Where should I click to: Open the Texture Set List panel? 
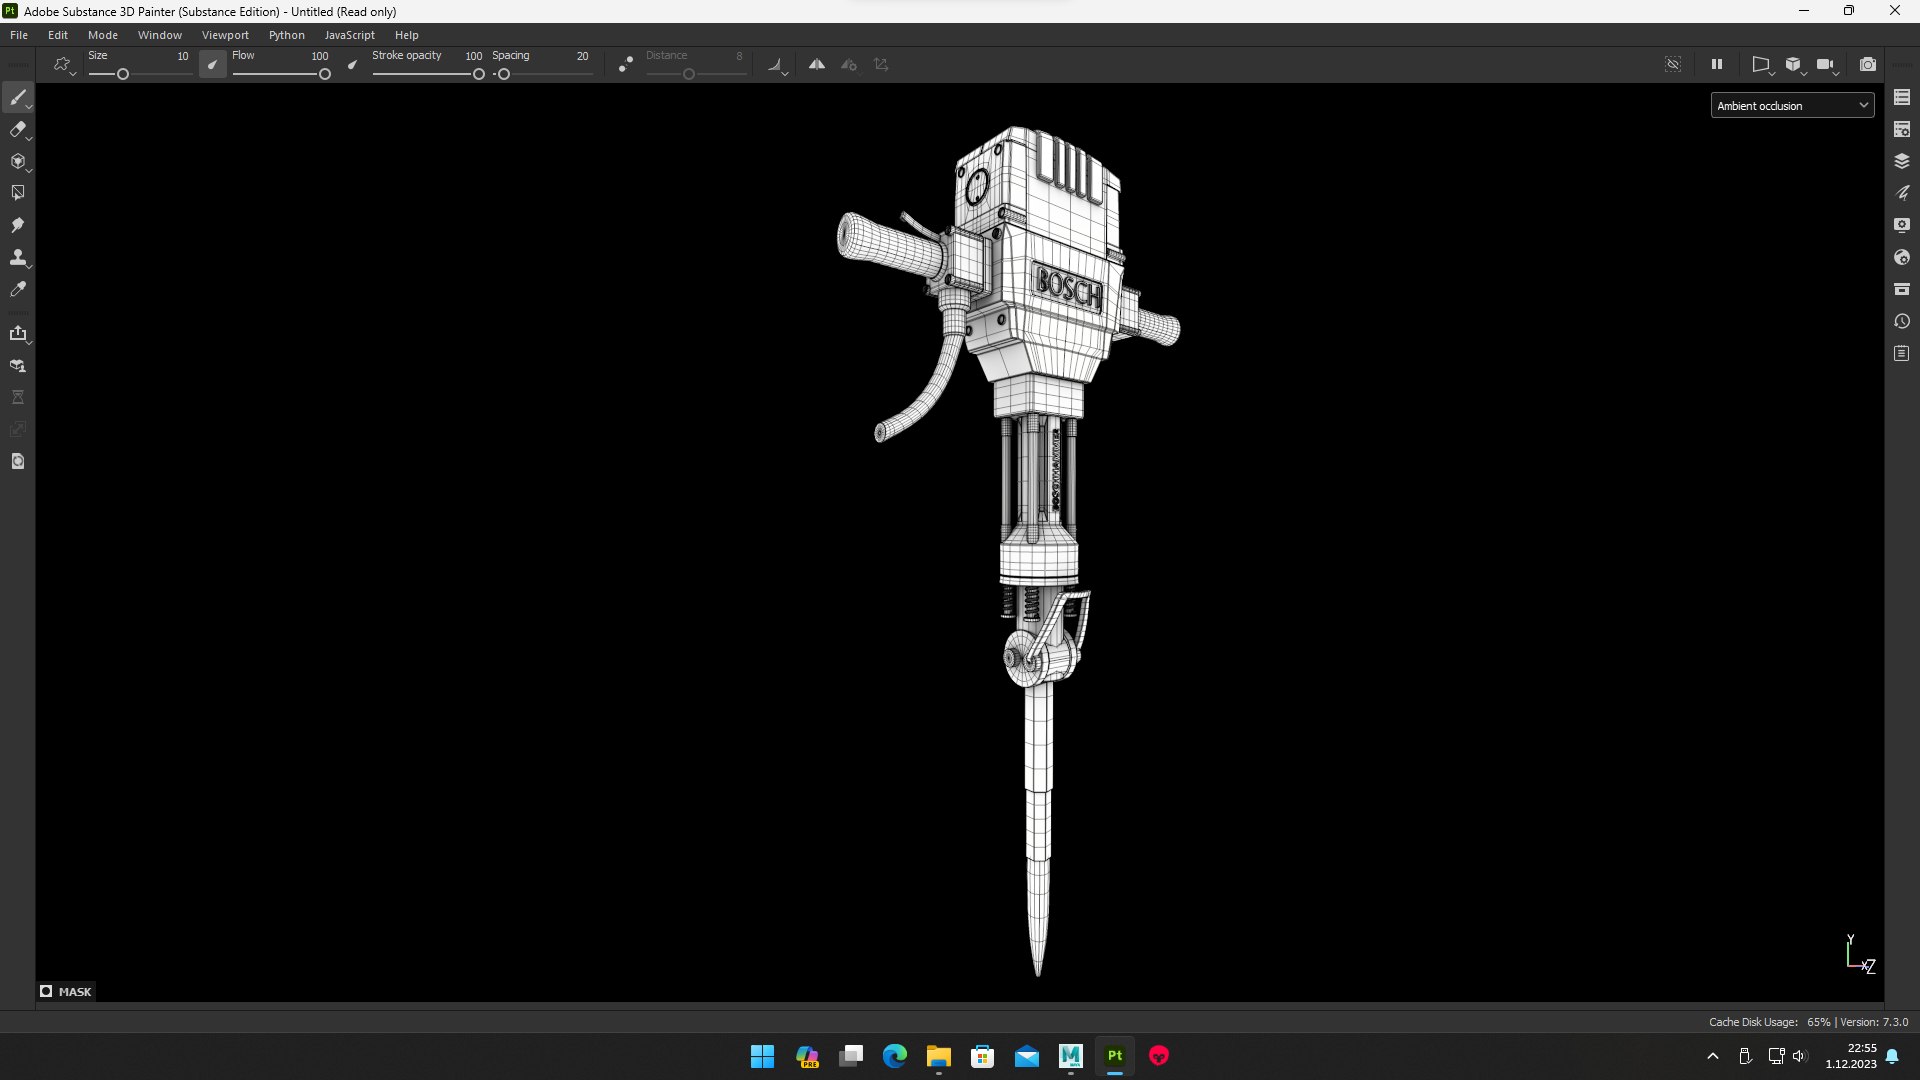pyautogui.click(x=1902, y=97)
